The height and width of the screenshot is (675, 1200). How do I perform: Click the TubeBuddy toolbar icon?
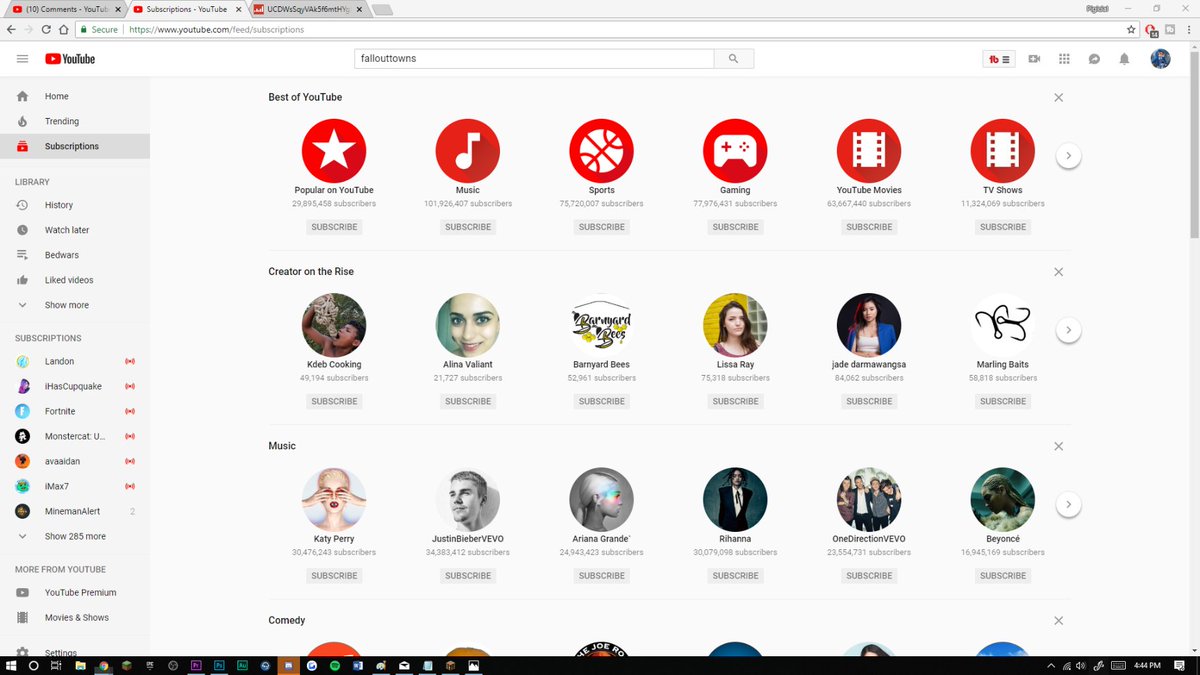pos(999,59)
